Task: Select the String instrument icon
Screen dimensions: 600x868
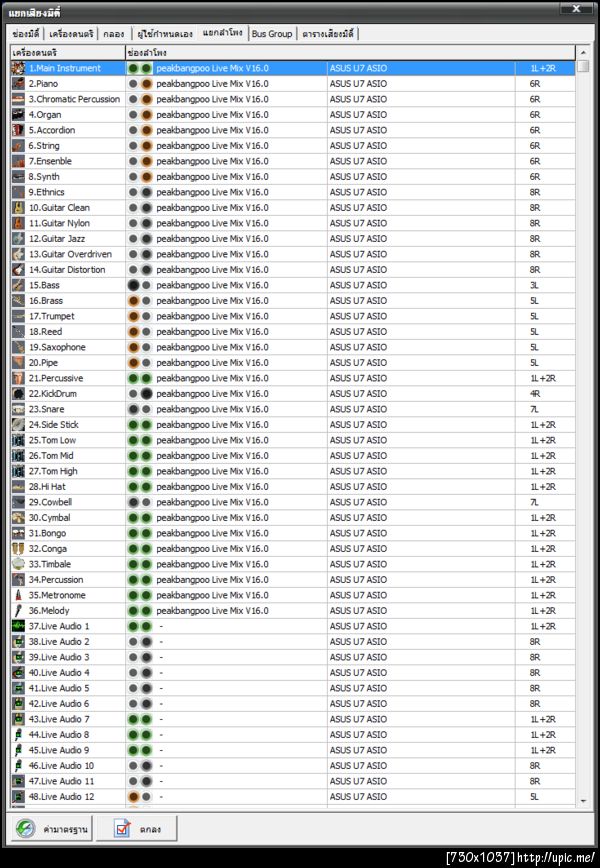Action: (x=18, y=146)
